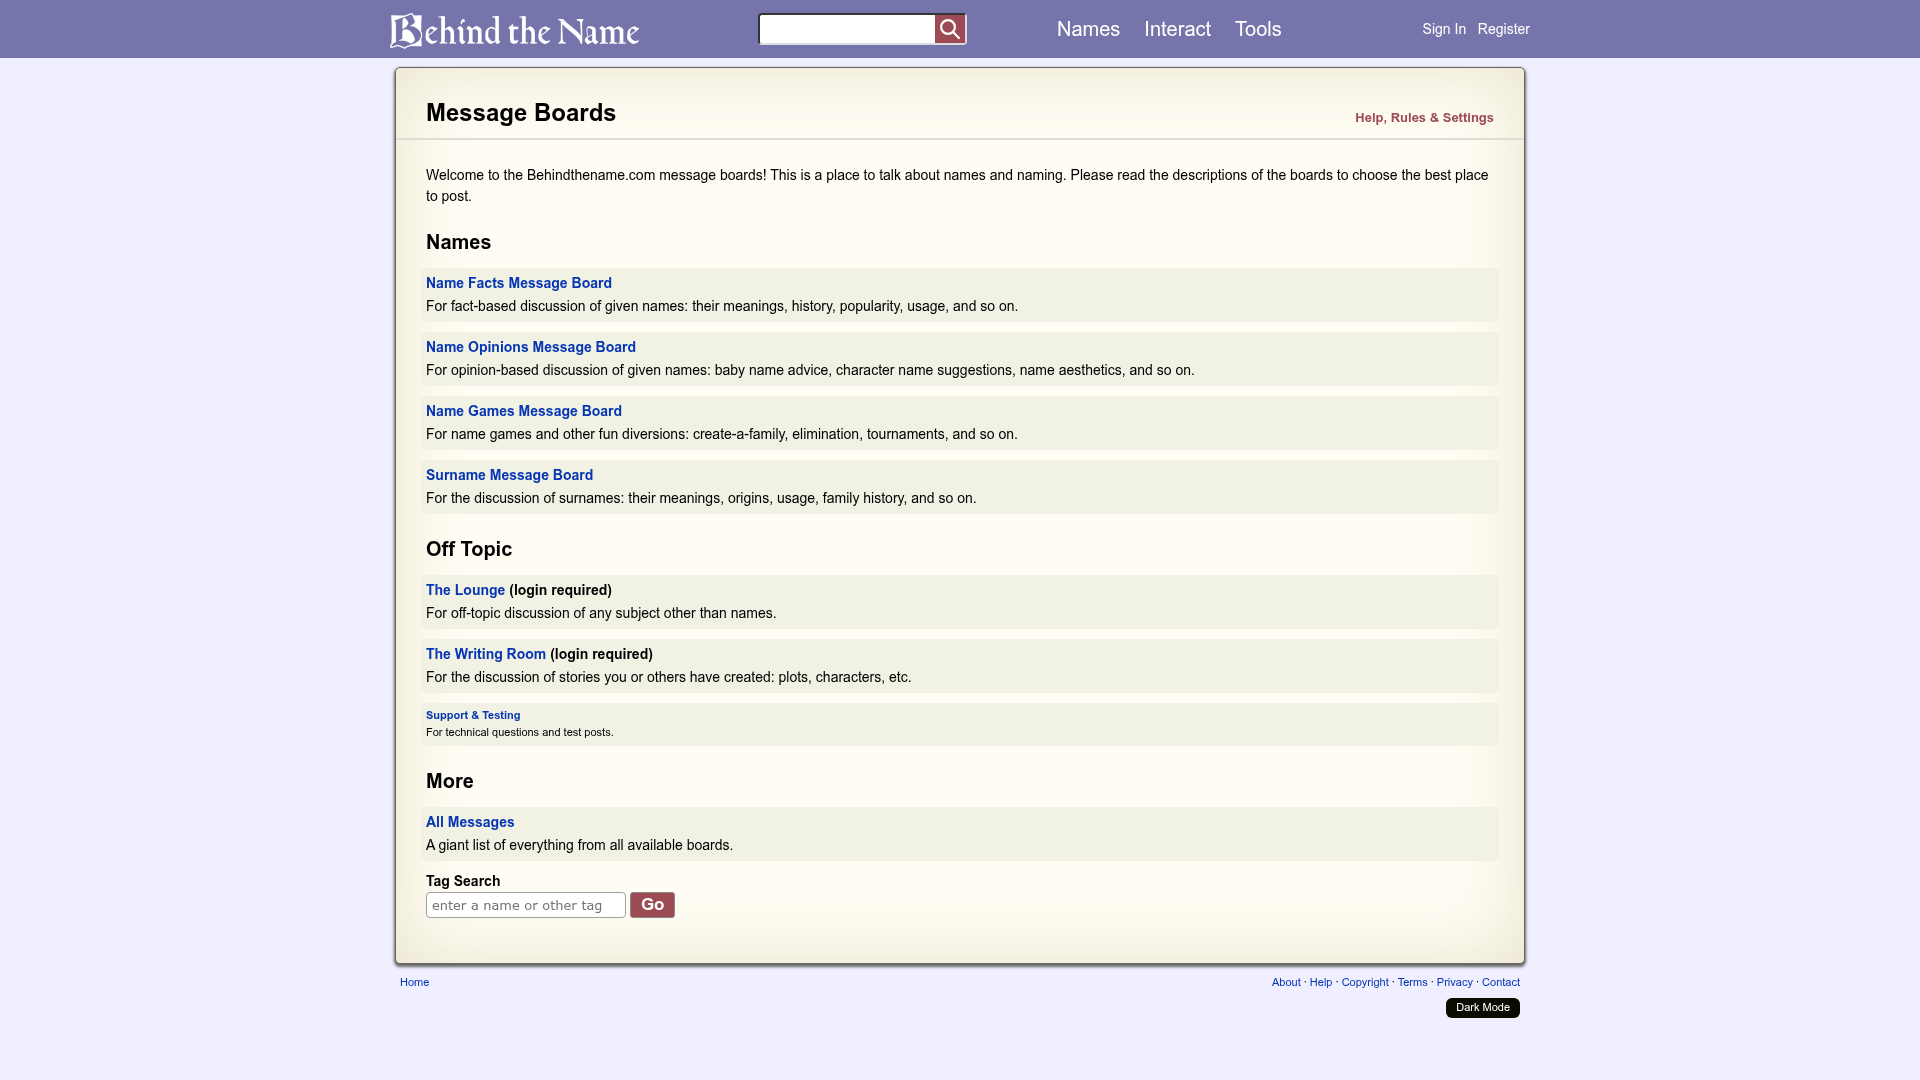Click the Home footer link
This screenshot has height=1080, width=1920.
pos(414,982)
